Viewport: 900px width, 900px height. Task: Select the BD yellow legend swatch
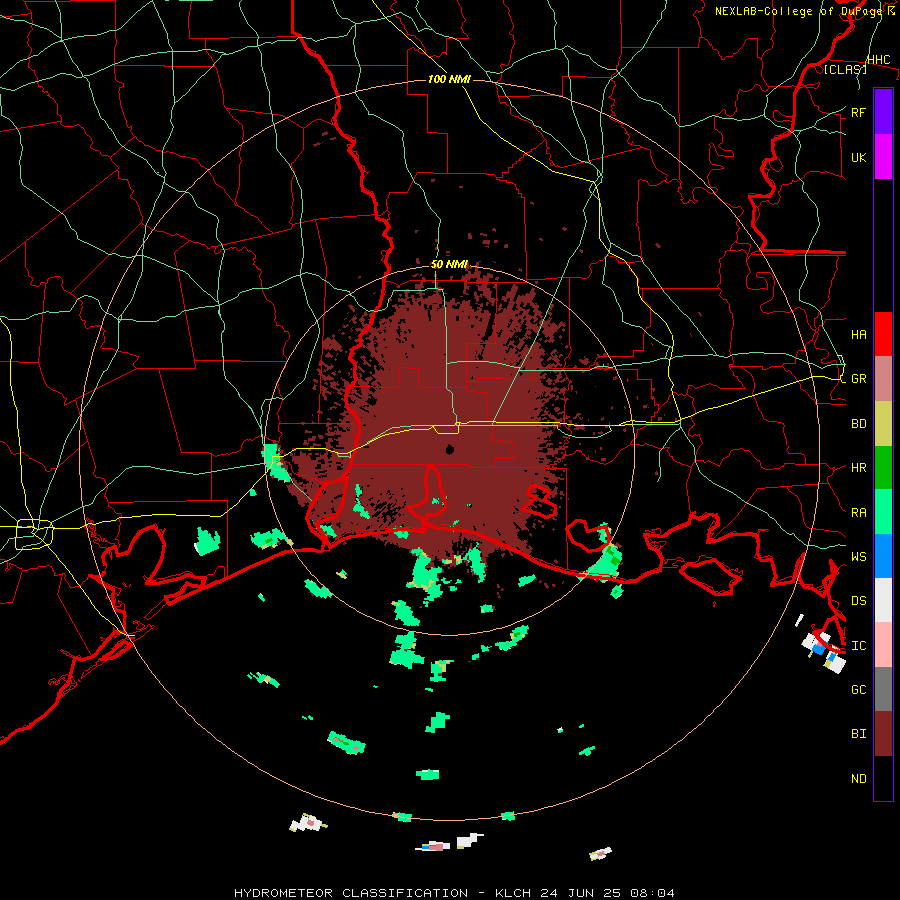(x=883, y=423)
